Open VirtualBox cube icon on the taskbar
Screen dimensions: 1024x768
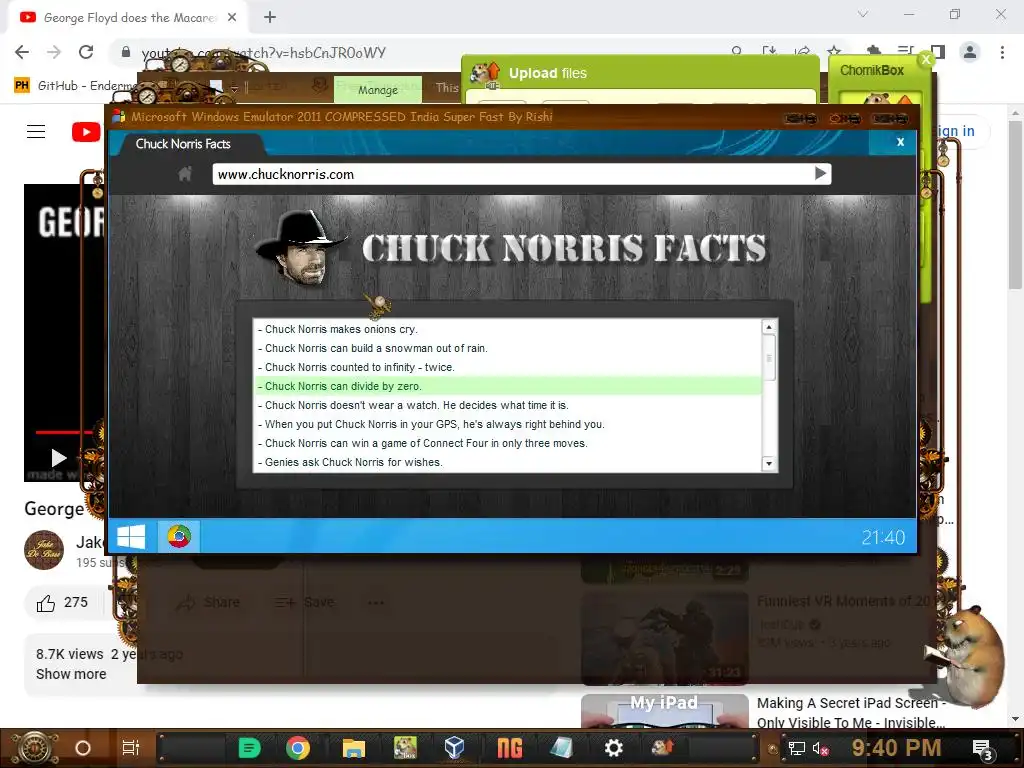pyautogui.click(x=455, y=748)
